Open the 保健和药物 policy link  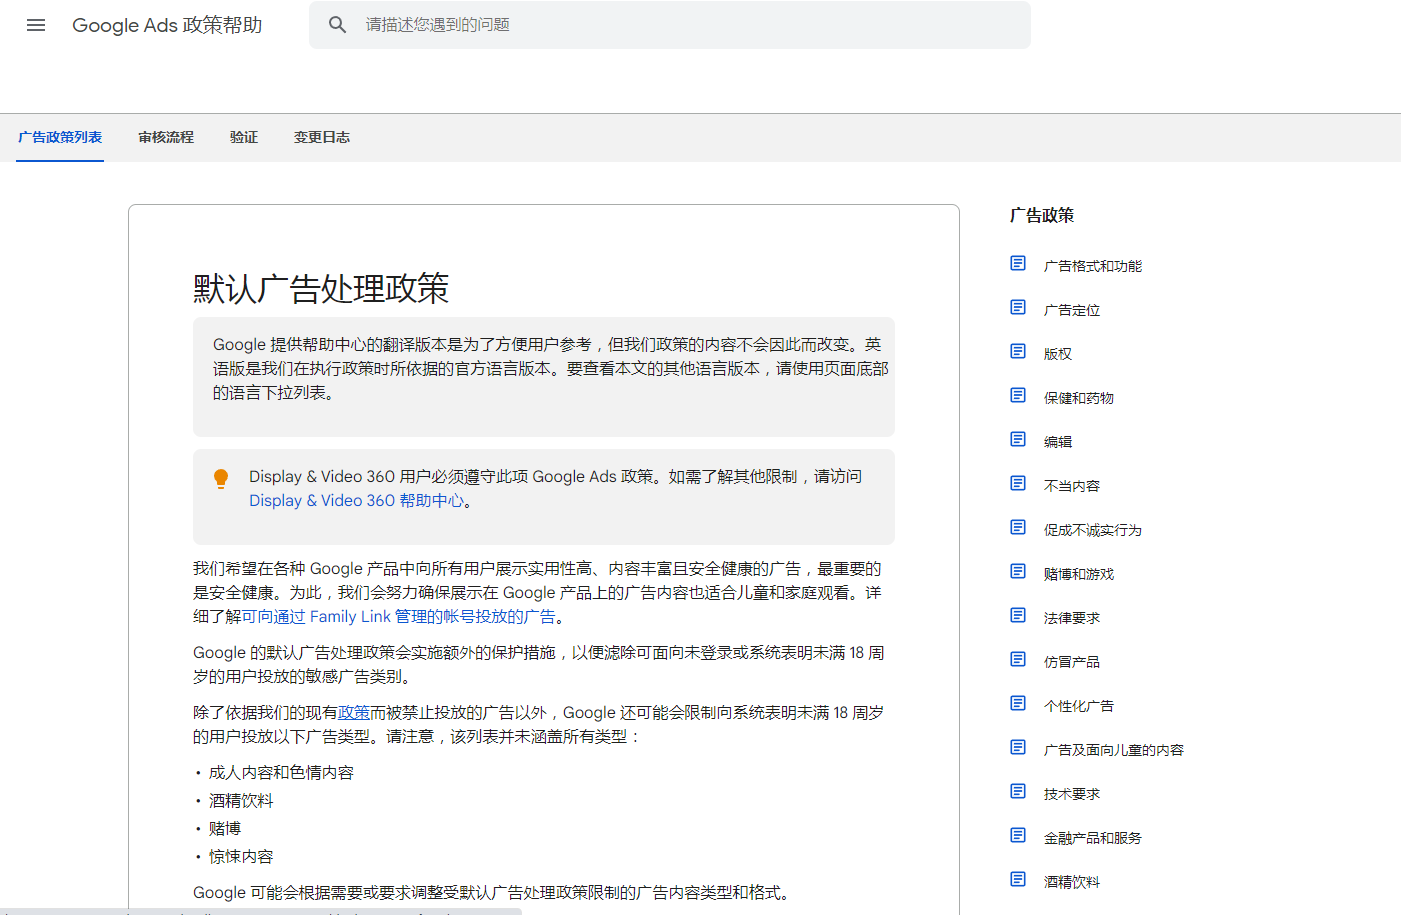(x=1079, y=398)
